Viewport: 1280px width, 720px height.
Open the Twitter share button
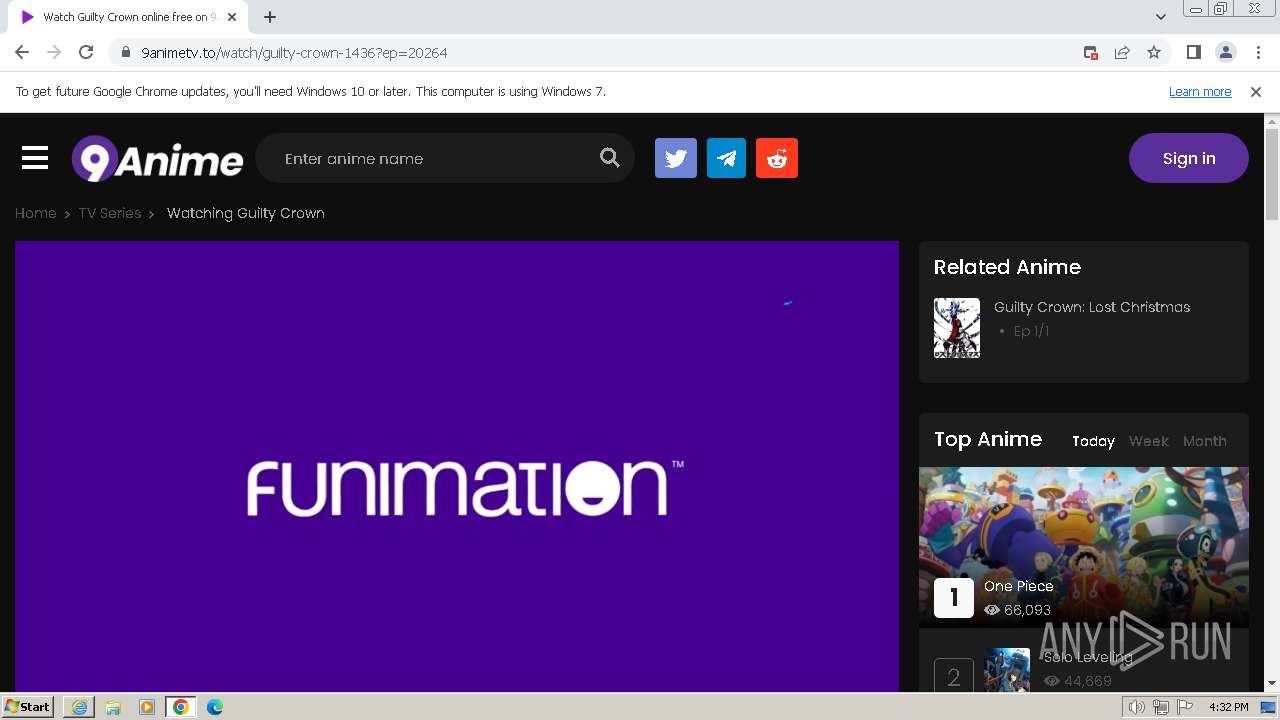[x=676, y=158]
